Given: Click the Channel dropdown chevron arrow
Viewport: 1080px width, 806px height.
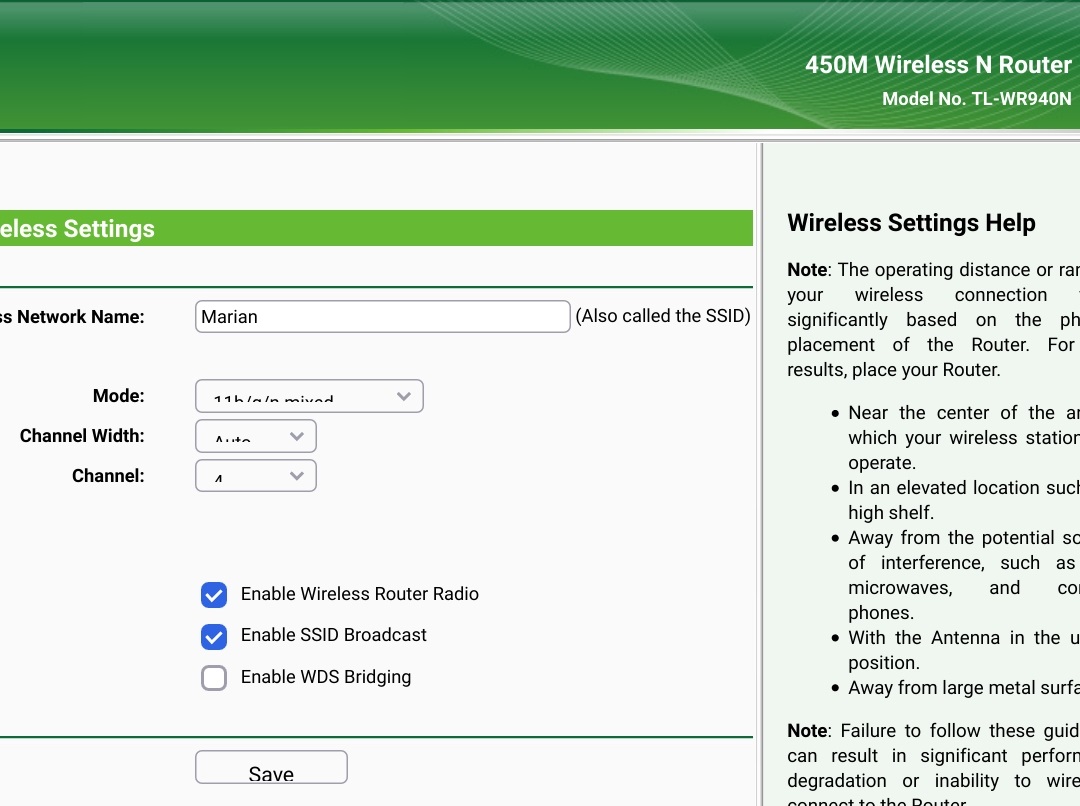Looking at the screenshot, I should pyautogui.click(x=296, y=476).
